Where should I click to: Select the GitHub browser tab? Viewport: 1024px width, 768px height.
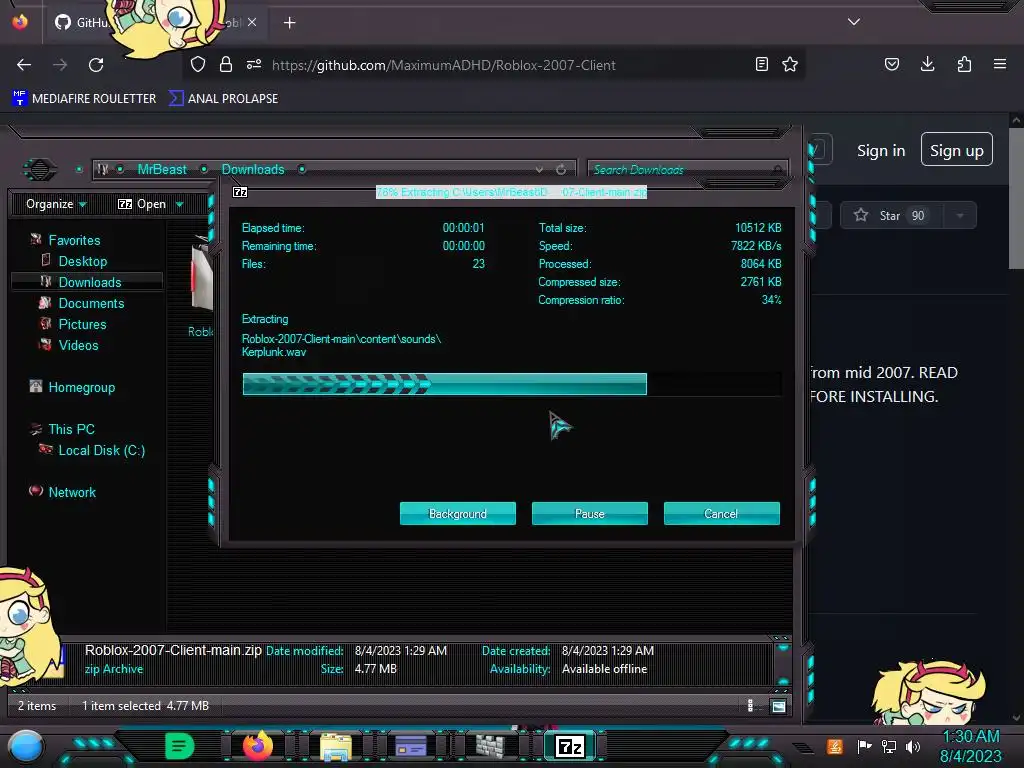pyautogui.click(x=157, y=22)
